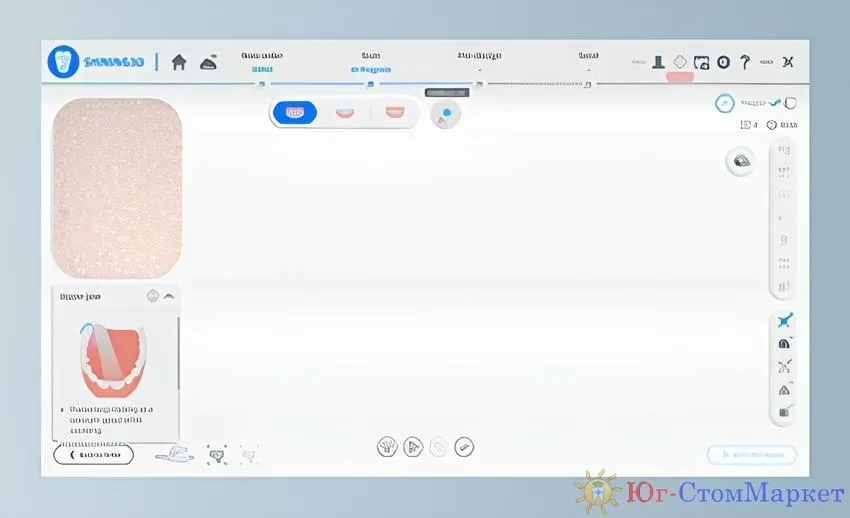Select the bite scan option

click(x=395, y=113)
